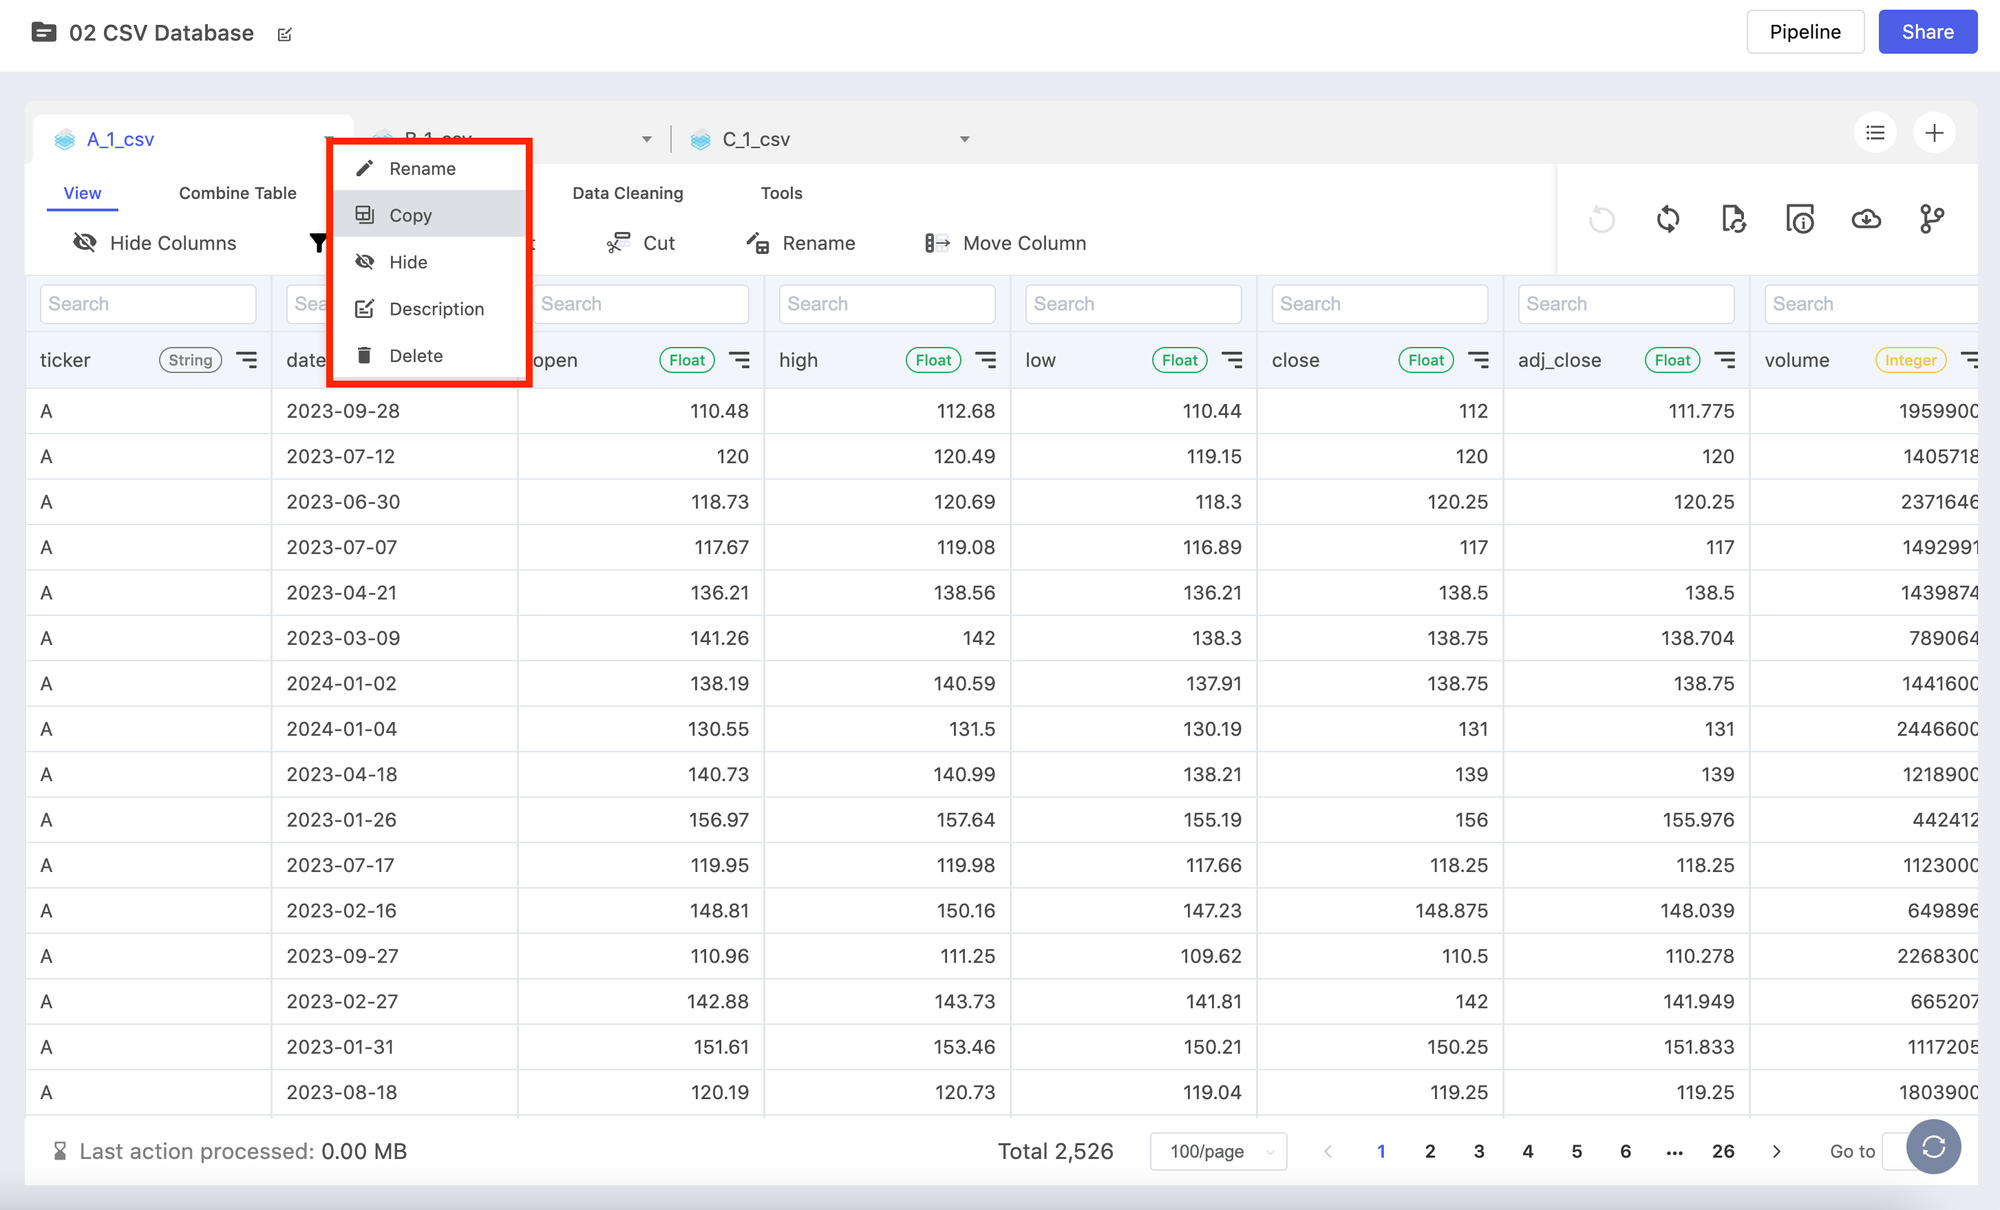Select Copy in the context menu
The width and height of the screenshot is (2000, 1210).
click(x=410, y=215)
